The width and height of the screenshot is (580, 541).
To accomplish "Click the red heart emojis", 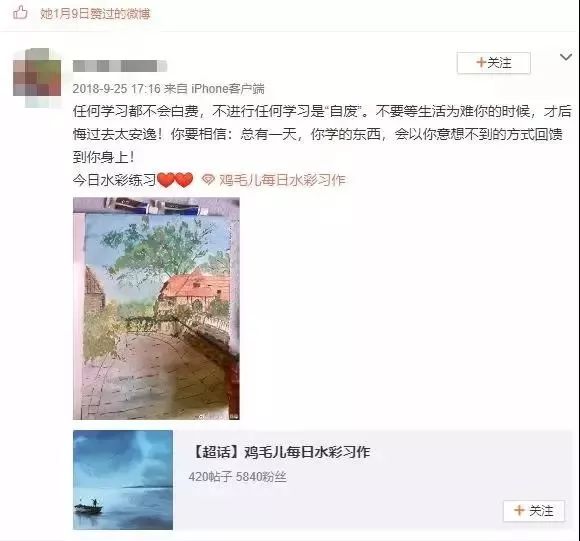I will click(x=175, y=180).
